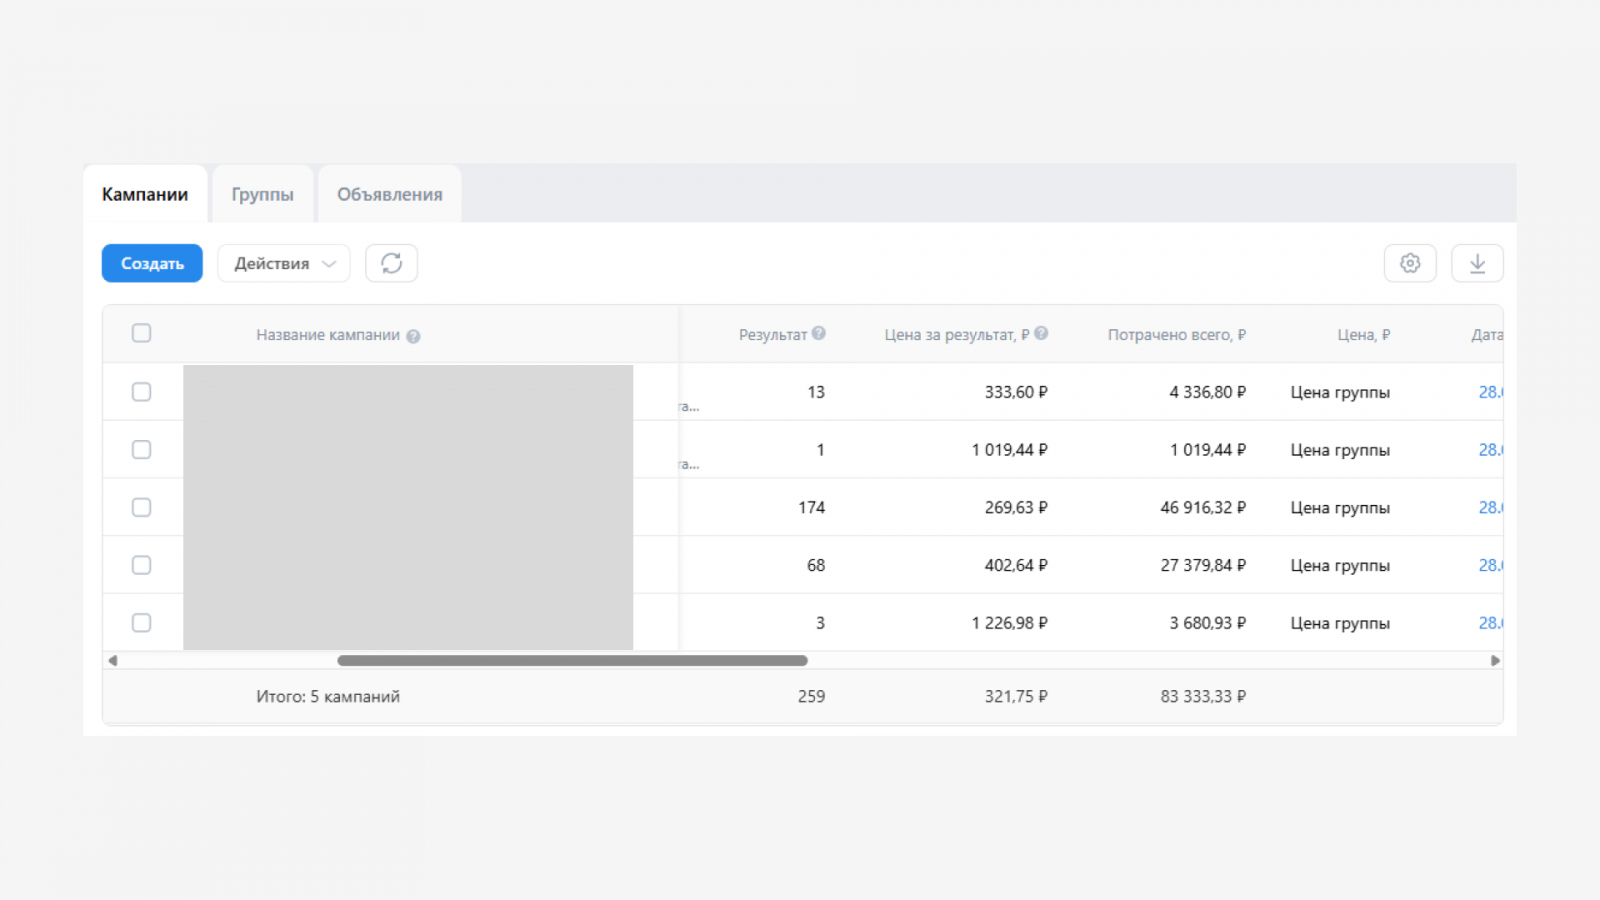Select checkbox for row with result 174
The height and width of the screenshot is (900, 1600).
click(x=142, y=508)
